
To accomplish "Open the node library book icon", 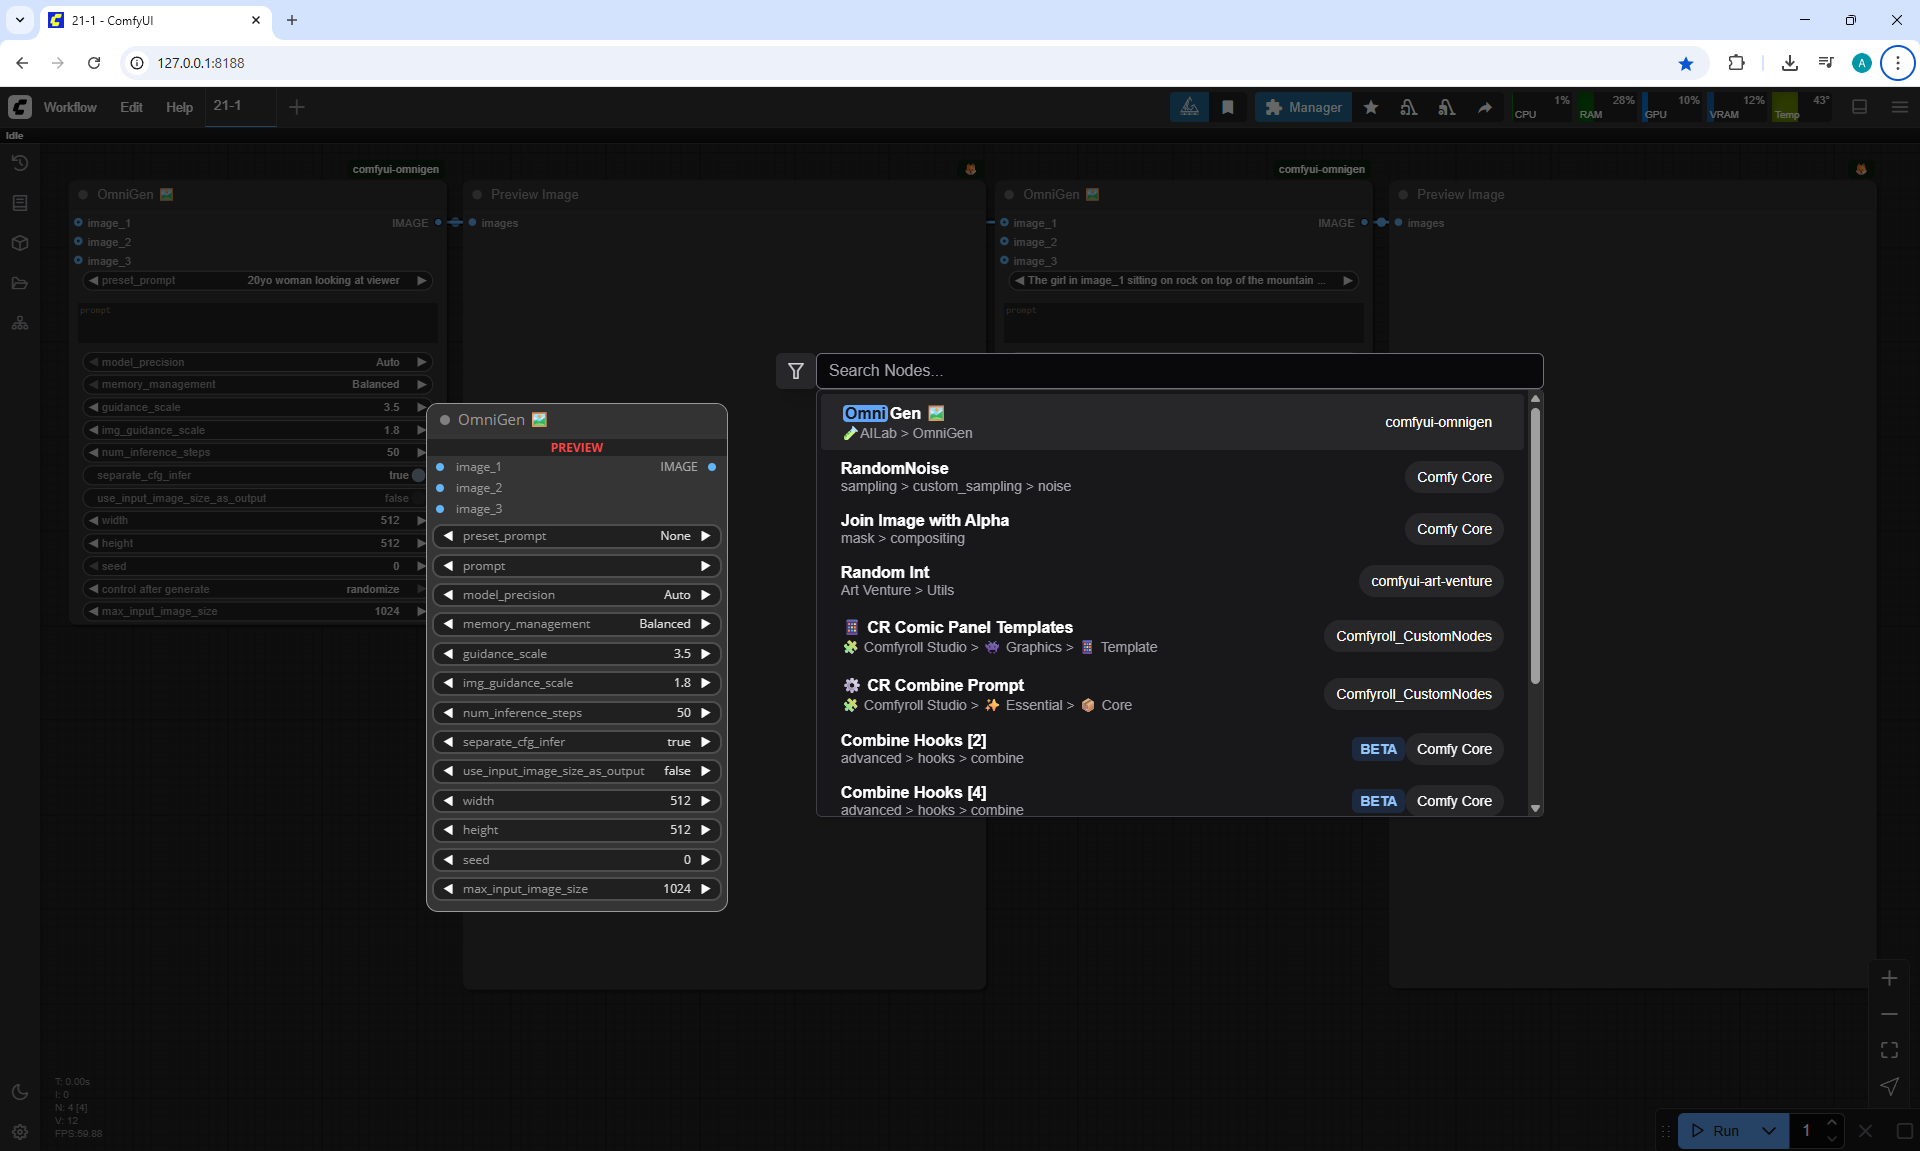I will coord(20,203).
